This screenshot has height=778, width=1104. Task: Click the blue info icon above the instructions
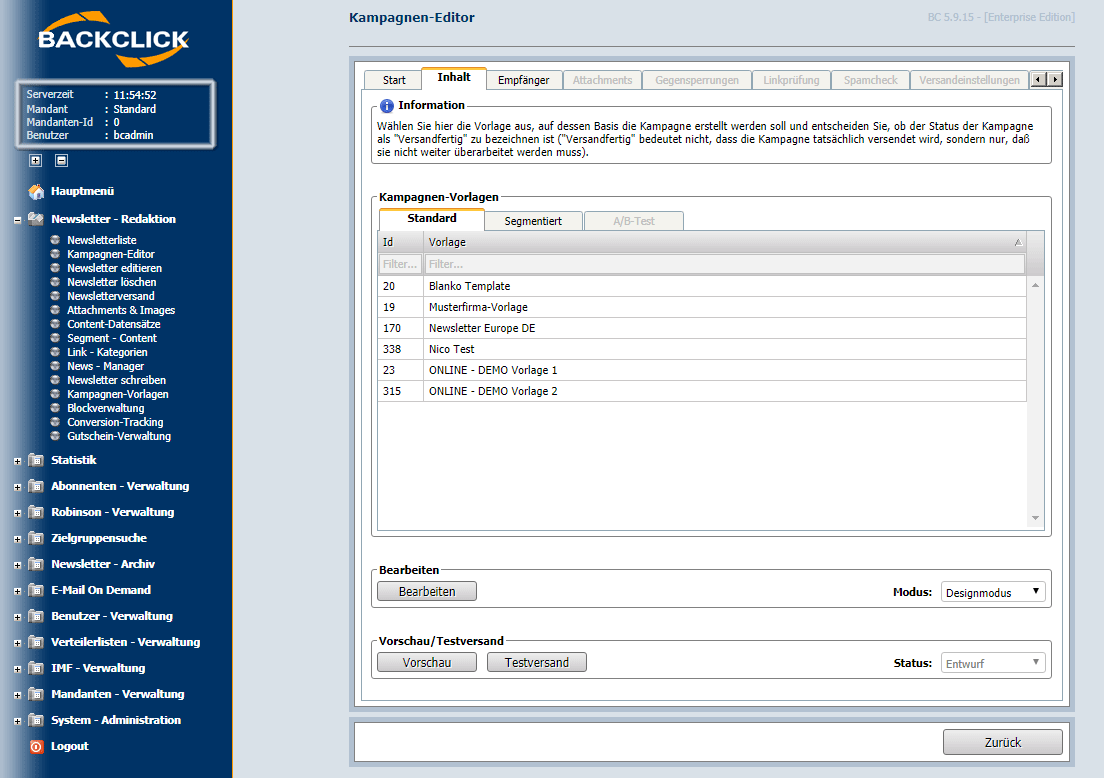[387, 105]
